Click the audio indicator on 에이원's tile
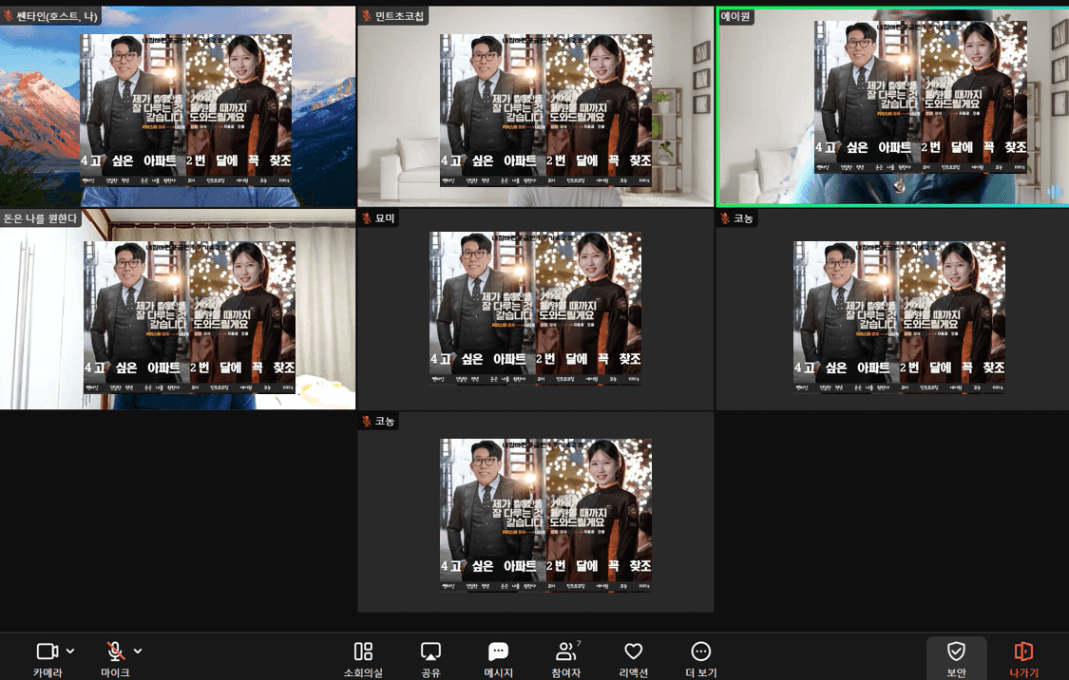Image resolution: width=1069 pixels, height=680 pixels. (x=1054, y=192)
